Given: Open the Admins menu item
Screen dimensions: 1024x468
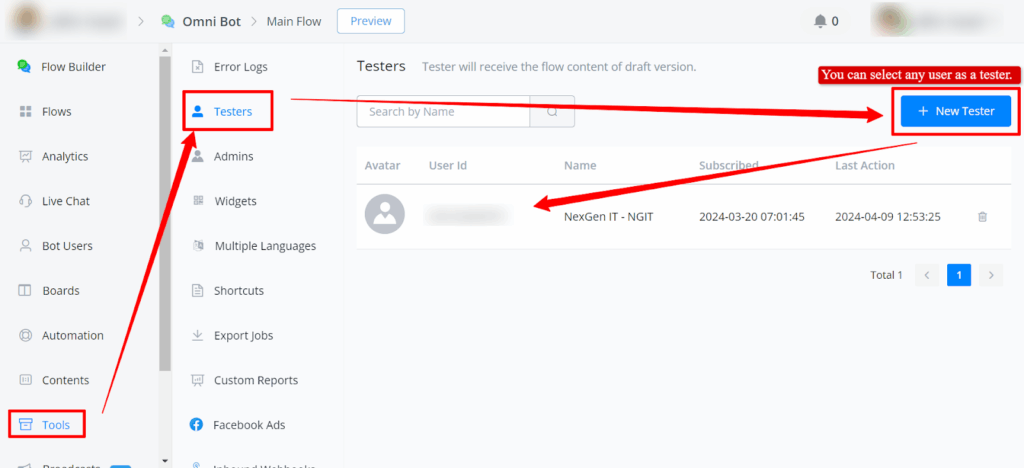Looking at the screenshot, I should pyautogui.click(x=233, y=156).
